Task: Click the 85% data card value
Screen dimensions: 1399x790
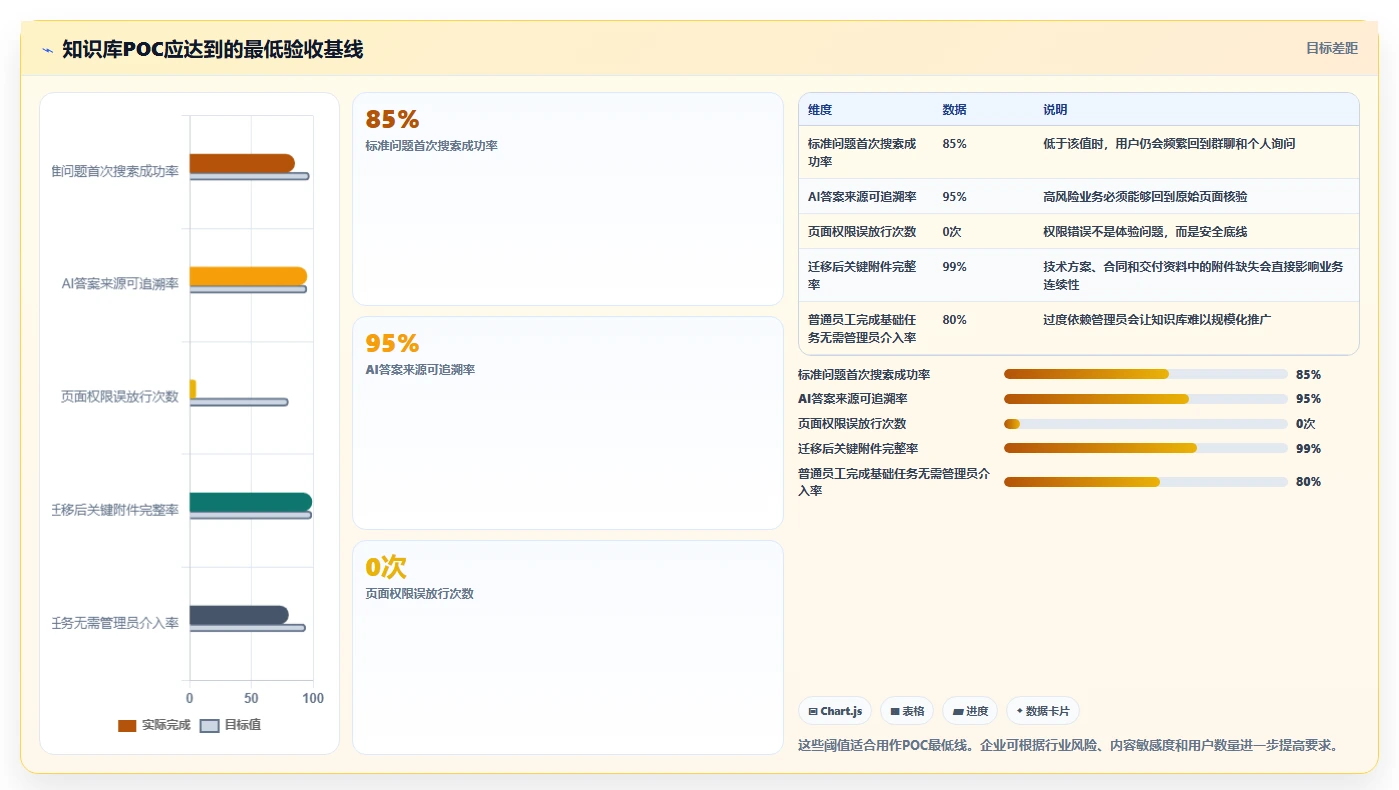Action: click(392, 120)
